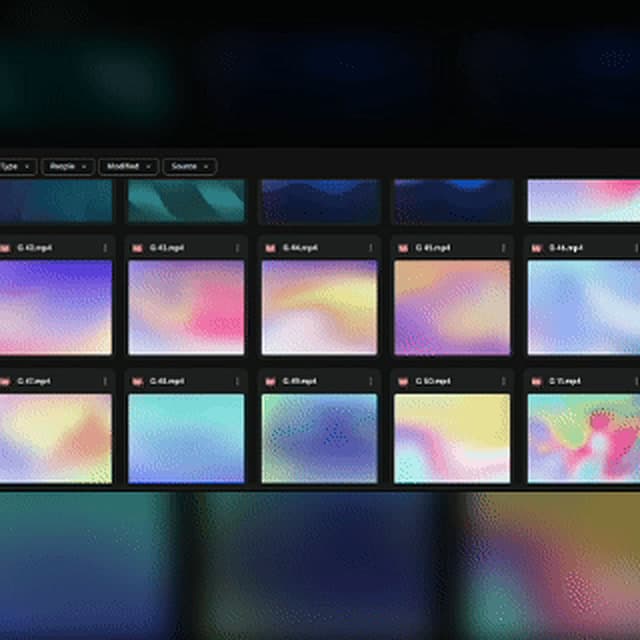640x640 pixels.
Task: Open more options for G 48.mp4
Action: [238, 381]
